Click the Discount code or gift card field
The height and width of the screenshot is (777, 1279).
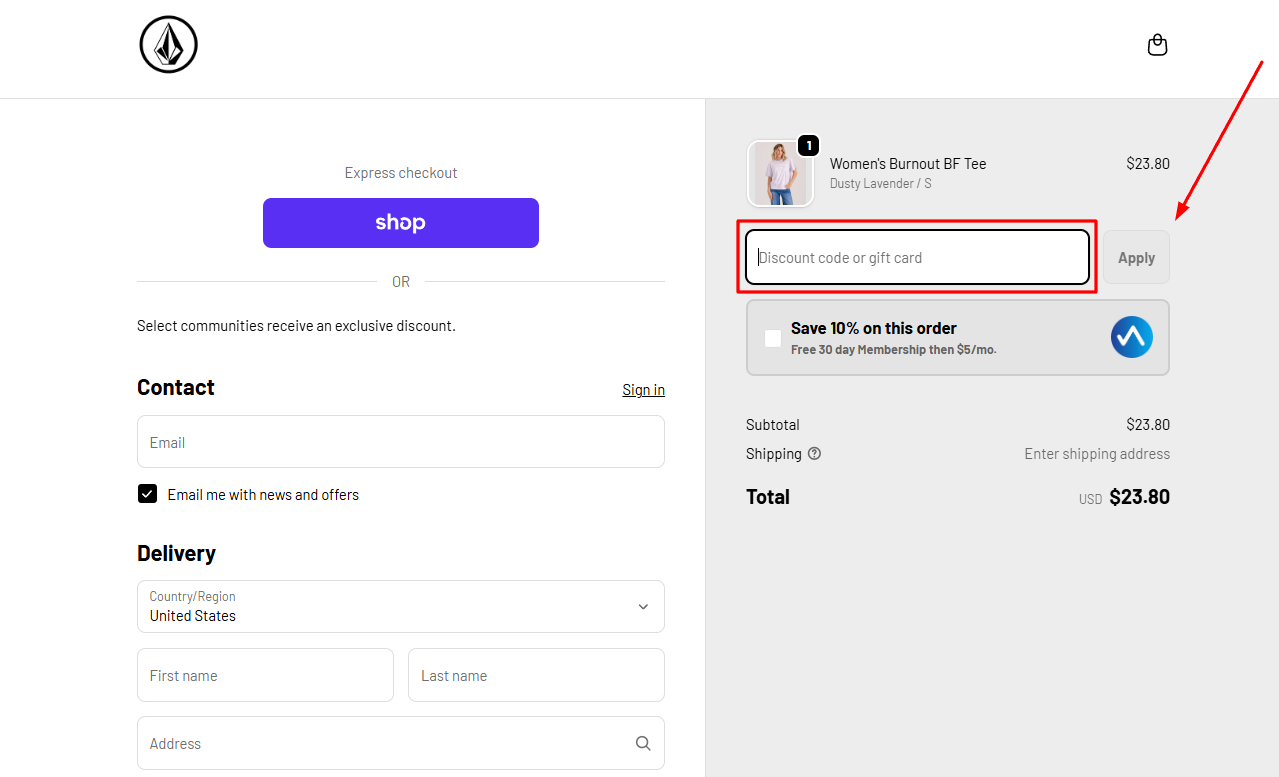click(x=917, y=257)
